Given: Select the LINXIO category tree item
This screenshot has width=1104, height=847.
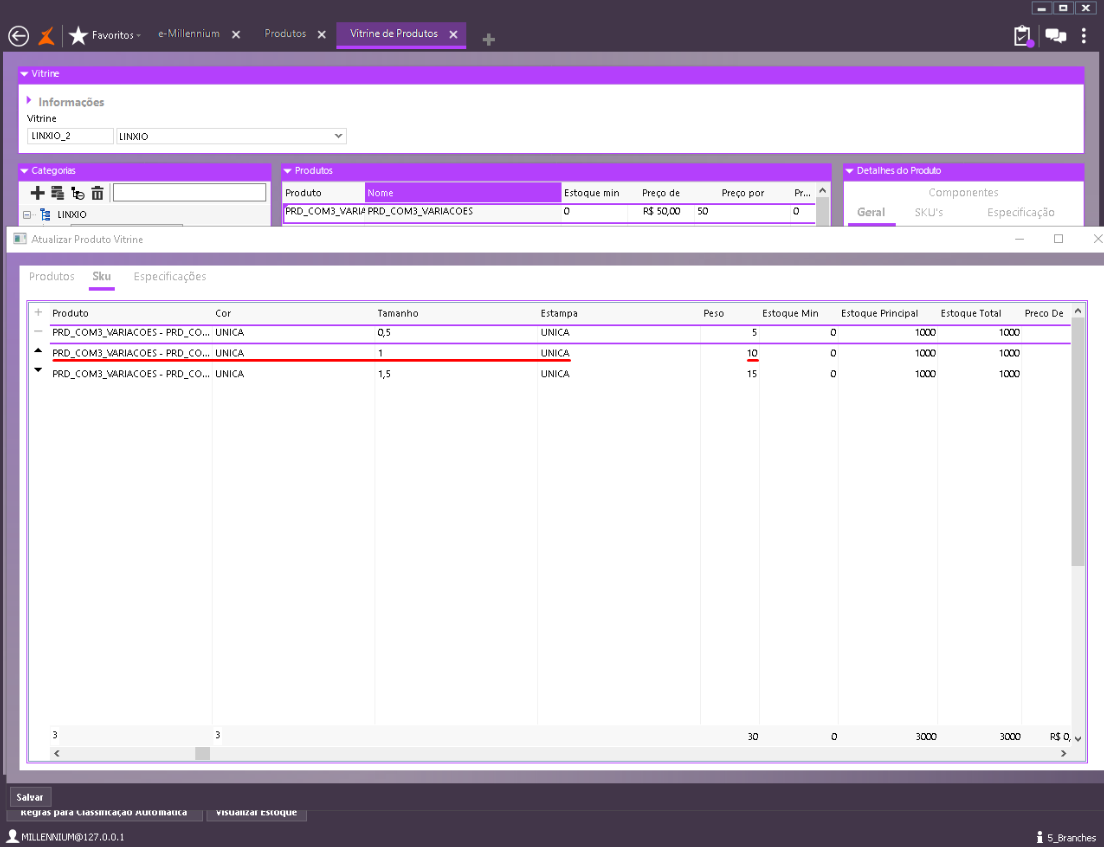Looking at the screenshot, I should (72, 215).
